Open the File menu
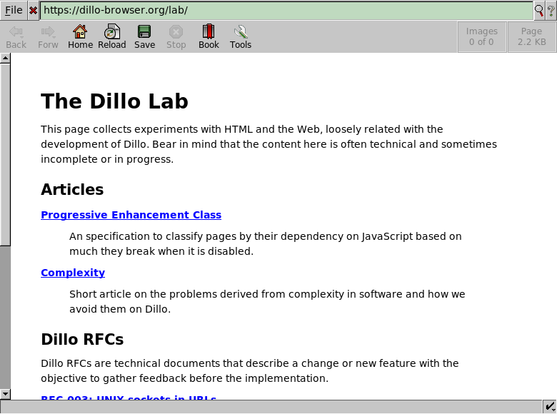Image resolution: width=557 pixels, height=414 pixels. point(13,10)
